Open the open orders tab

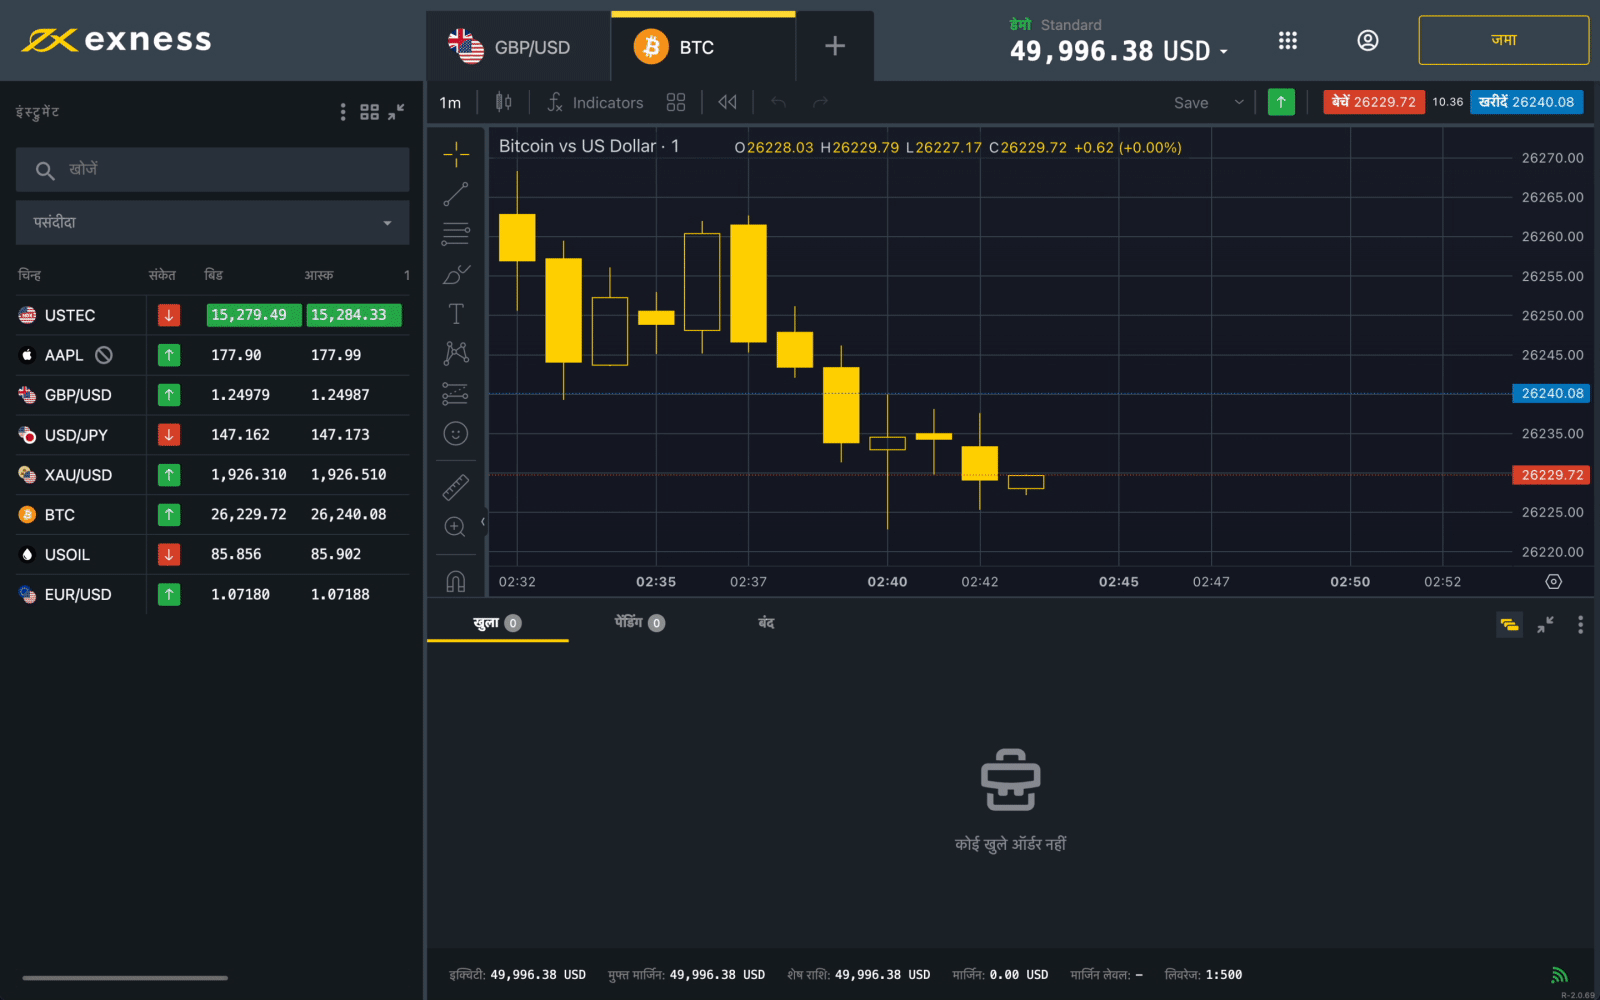(x=497, y=623)
